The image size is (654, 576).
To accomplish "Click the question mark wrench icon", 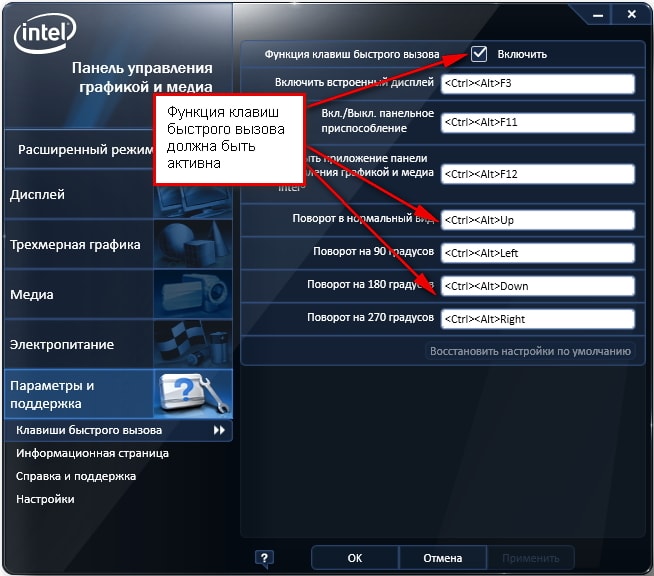I will (192, 393).
